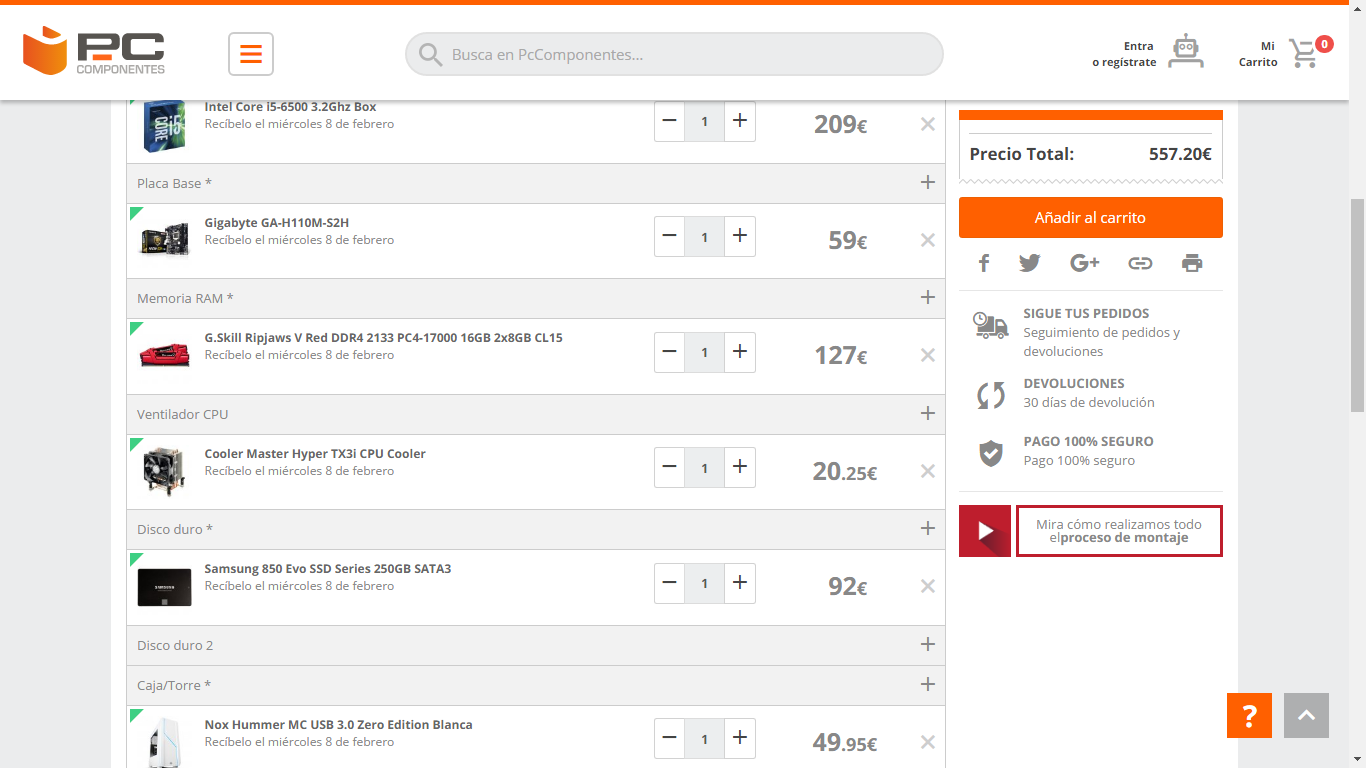Screen dimensions: 1366x768
Task: Open Mi Carrito link
Action: (1258, 54)
